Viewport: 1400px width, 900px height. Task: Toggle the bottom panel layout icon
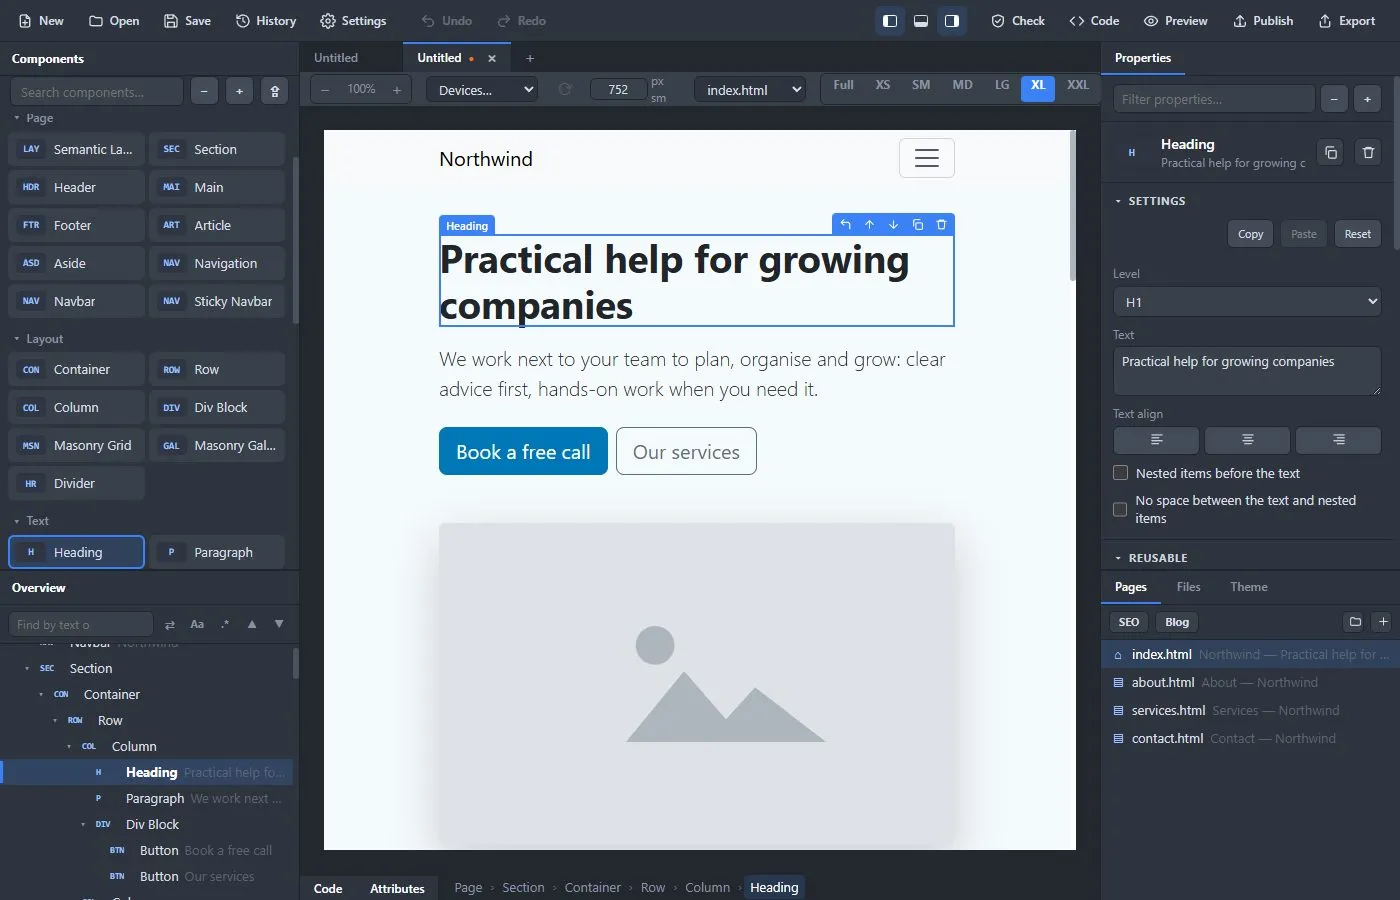(x=921, y=21)
